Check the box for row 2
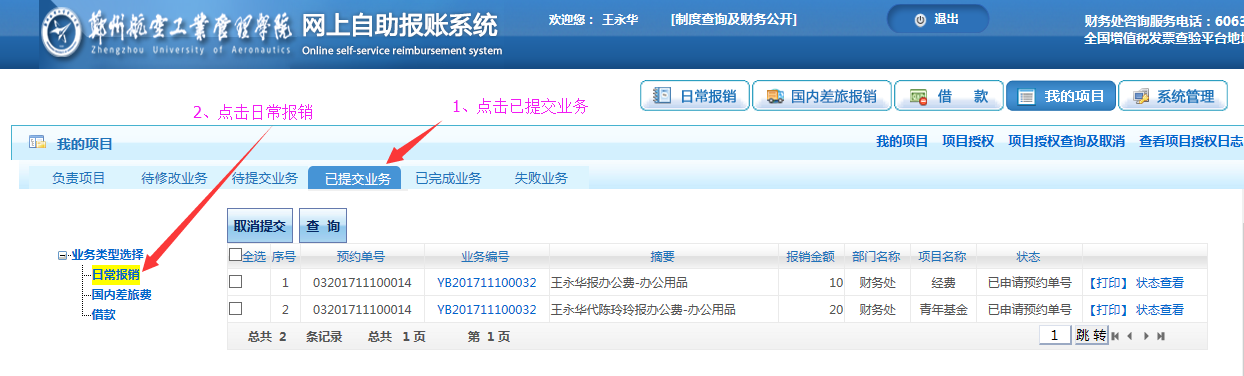Screen dimensions: 1244x376 tap(236, 309)
